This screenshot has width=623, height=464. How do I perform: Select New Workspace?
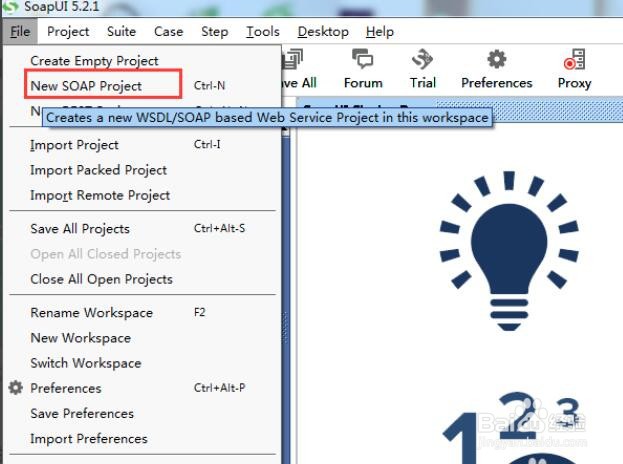pyautogui.click(x=142, y=338)
